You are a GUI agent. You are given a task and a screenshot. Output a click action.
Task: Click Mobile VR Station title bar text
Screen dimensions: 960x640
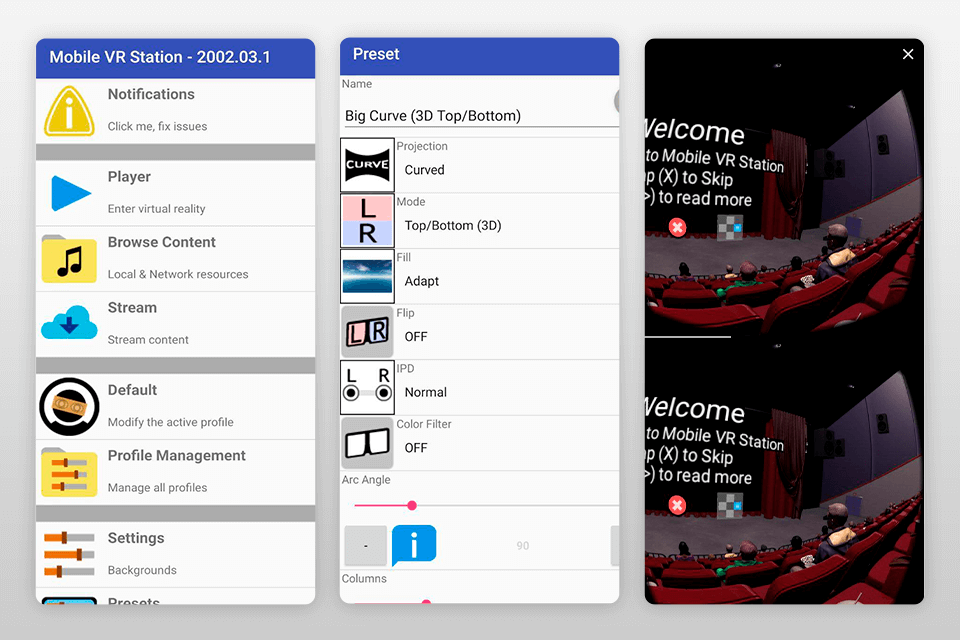[x=160, y=57]
